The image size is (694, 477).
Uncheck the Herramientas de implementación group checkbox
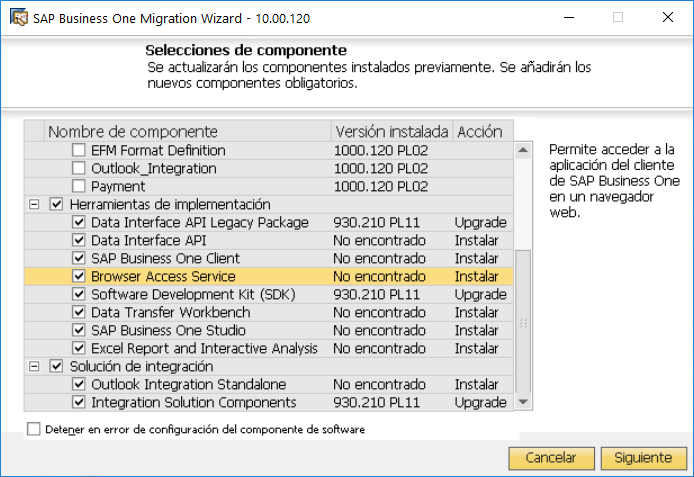(x=56, y=204)
